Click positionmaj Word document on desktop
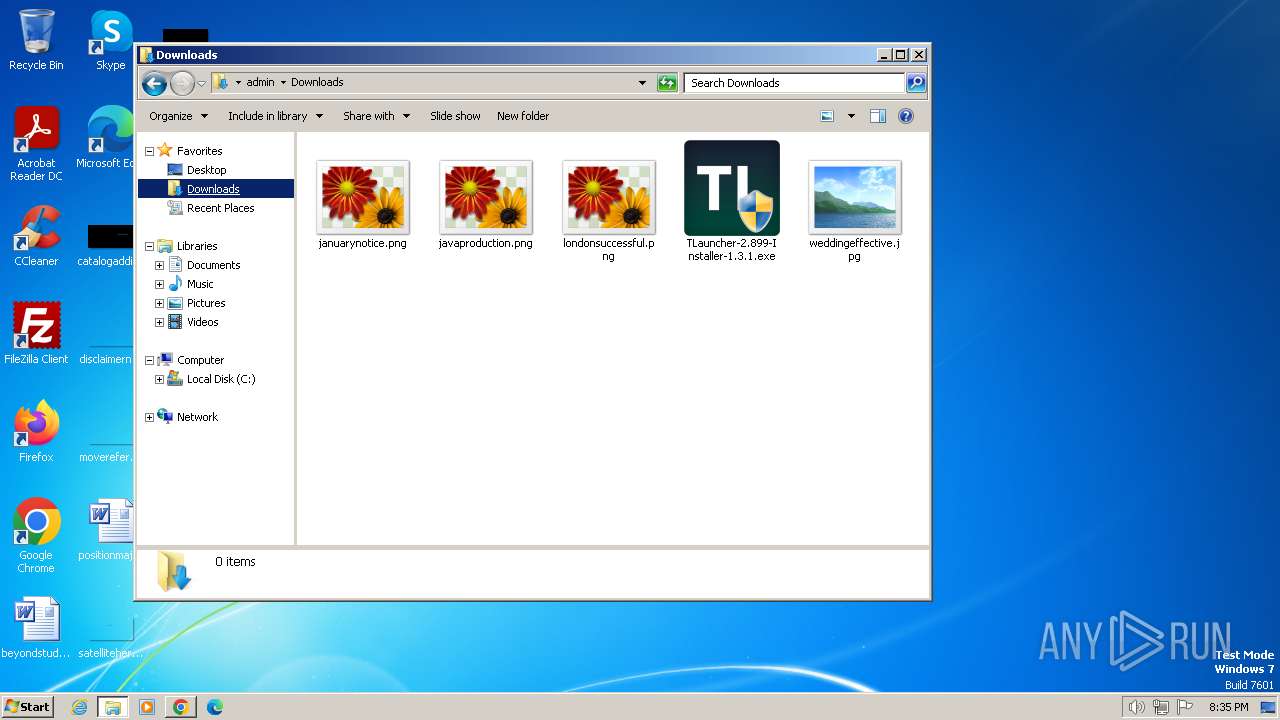The width and height of the screenshot is (1280, 720). pyautogui.click(x=109, y=530)
